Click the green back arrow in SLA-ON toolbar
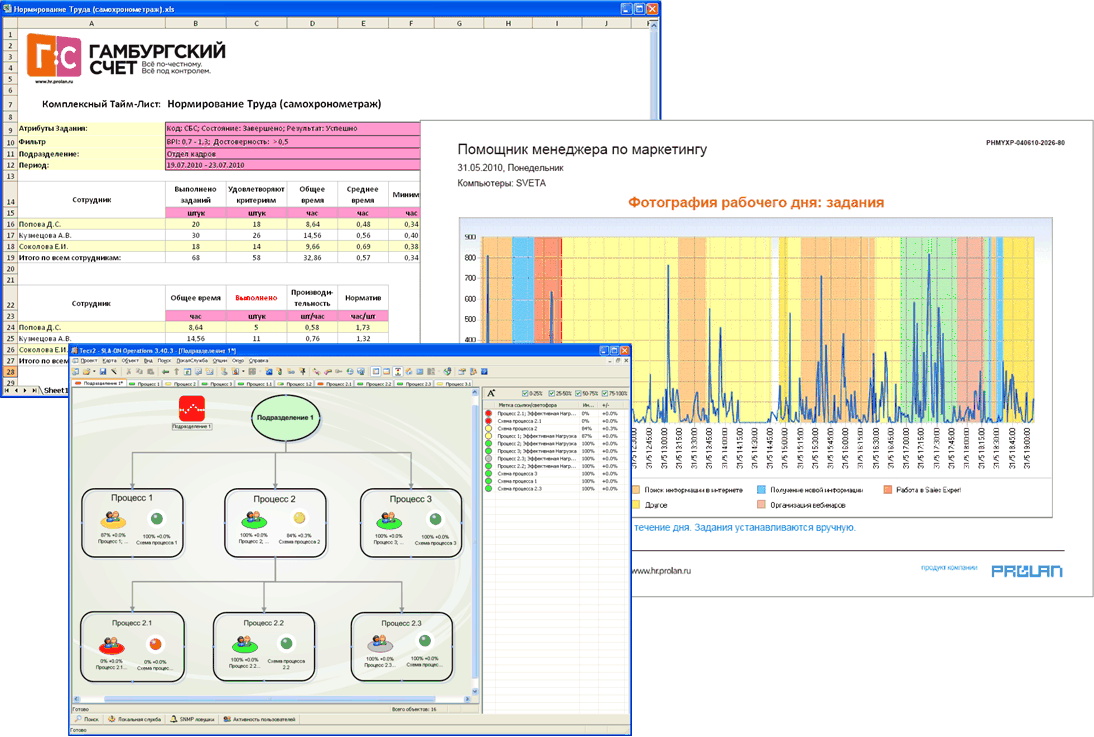The image size is (1094, 737). [x=165, y=372]
